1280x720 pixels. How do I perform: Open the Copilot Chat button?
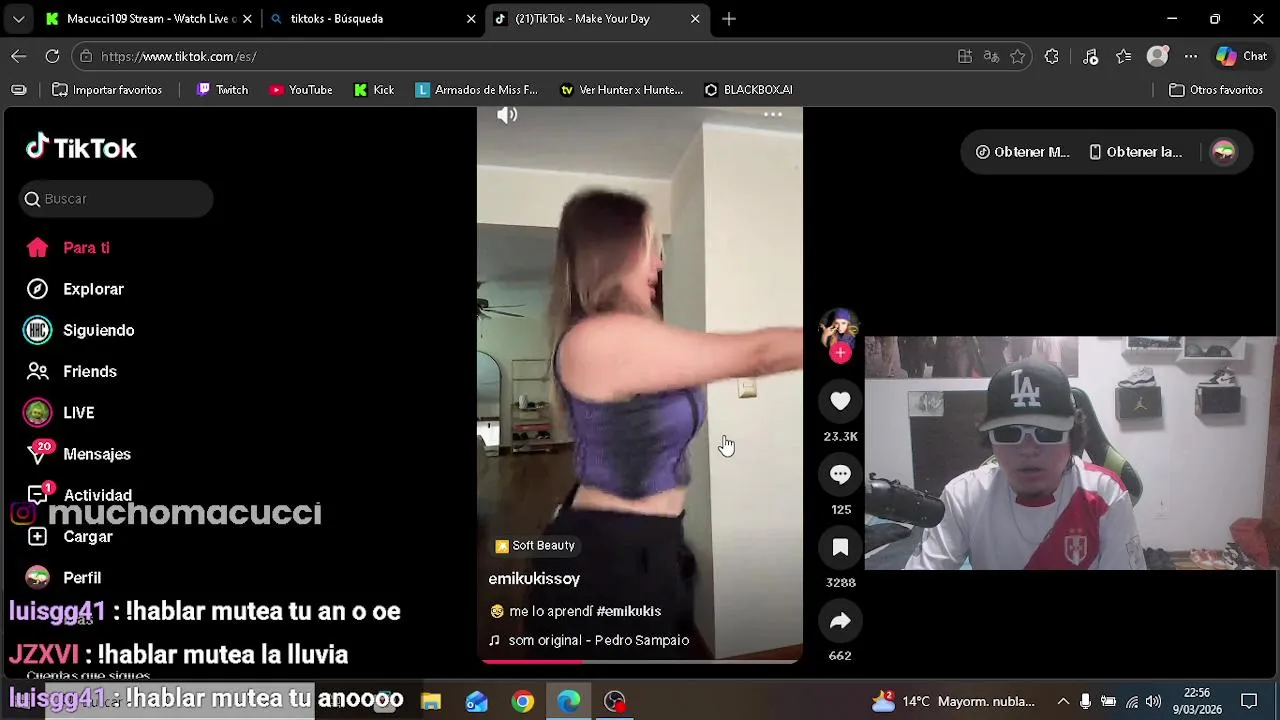point(1242,57)
